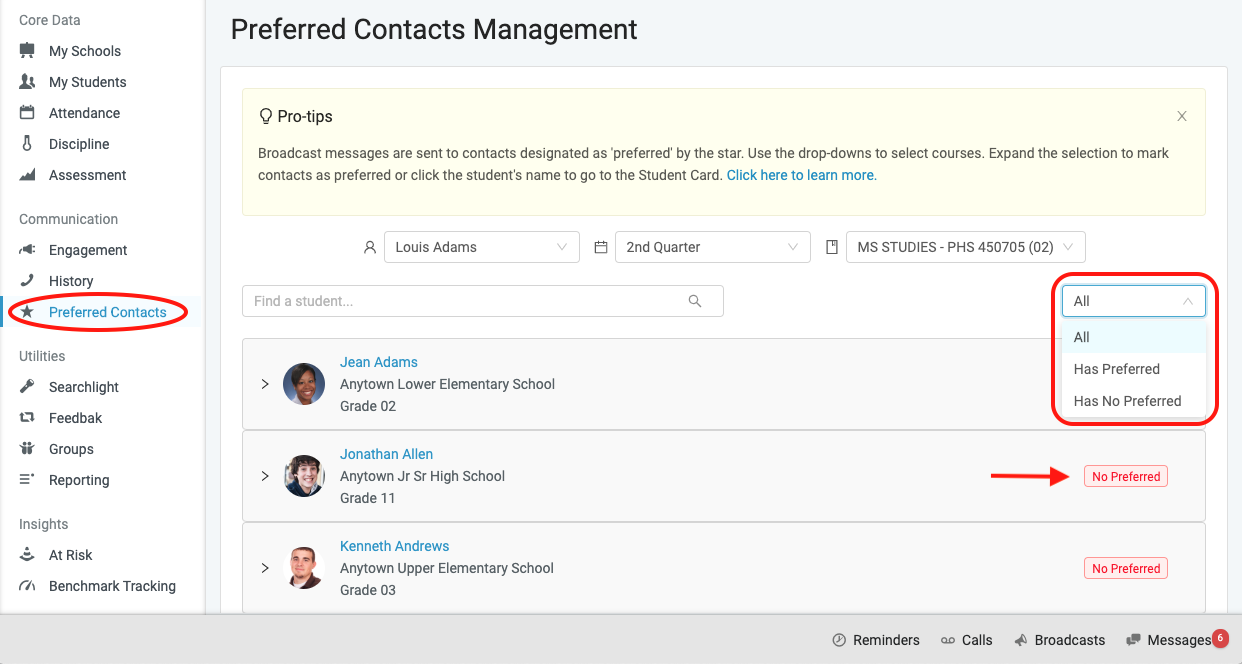Open Benchmark Tracking insights
This screenshot has height=664, width=1242.
click(112, 586)
